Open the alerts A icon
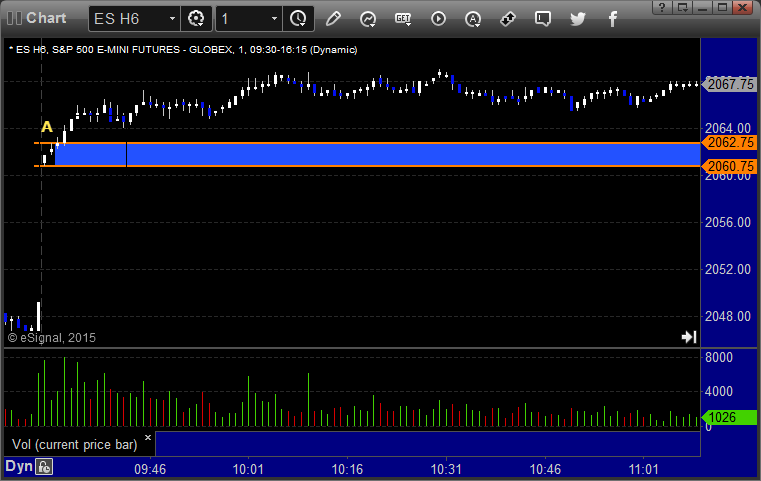The width and height of the screenshot is (761, 481). click(473, 19)
